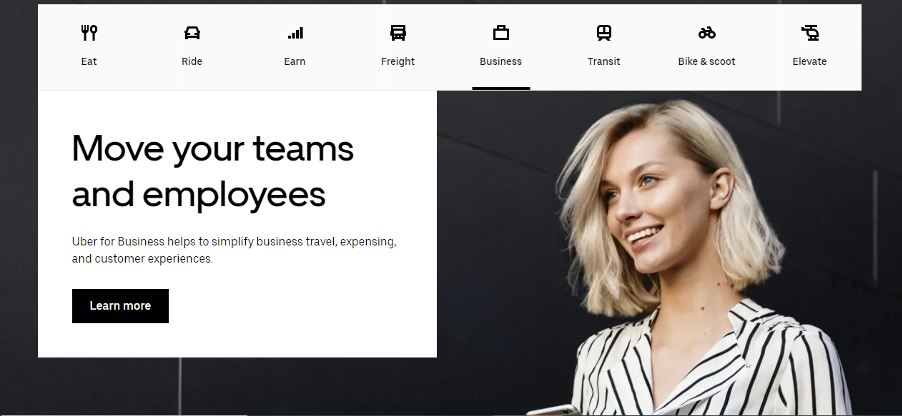
Task: Click the "Move your teams and employees" heading
Action: click(x=213, y=171)
